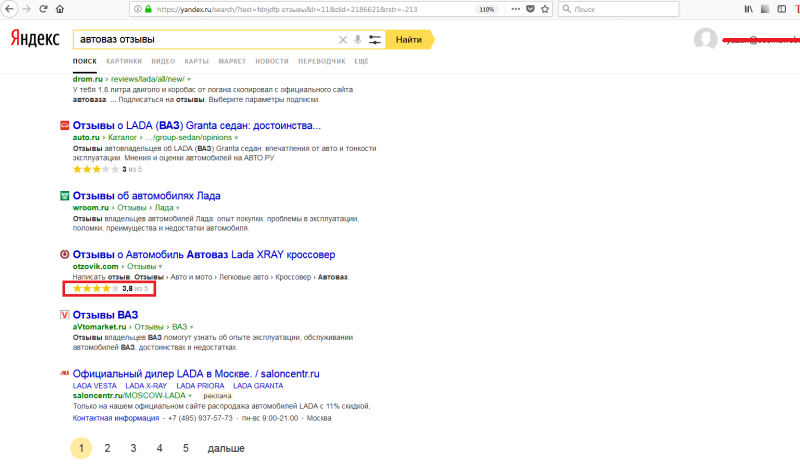Click the 3 из 5 star rating of auto.ru result
The width and height of the screenshot is (800, 469).
(107, 169)
